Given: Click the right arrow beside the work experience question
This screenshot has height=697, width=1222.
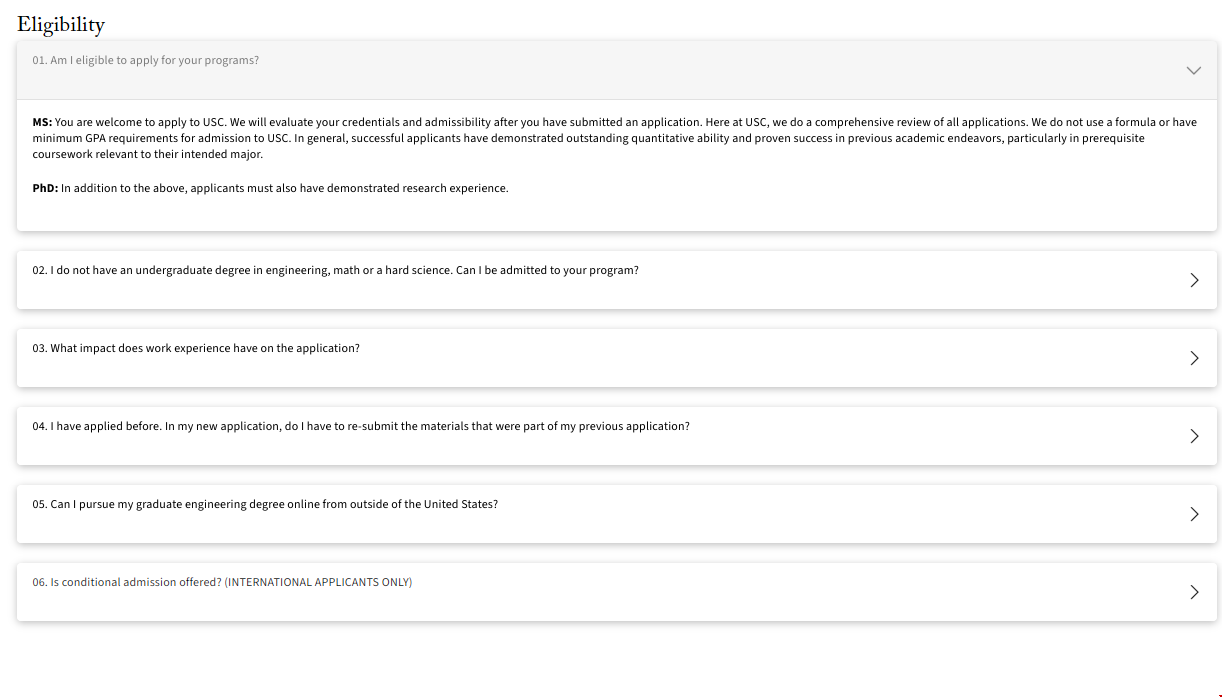Looking at the screenshot, I should [x=1194, y=358].
